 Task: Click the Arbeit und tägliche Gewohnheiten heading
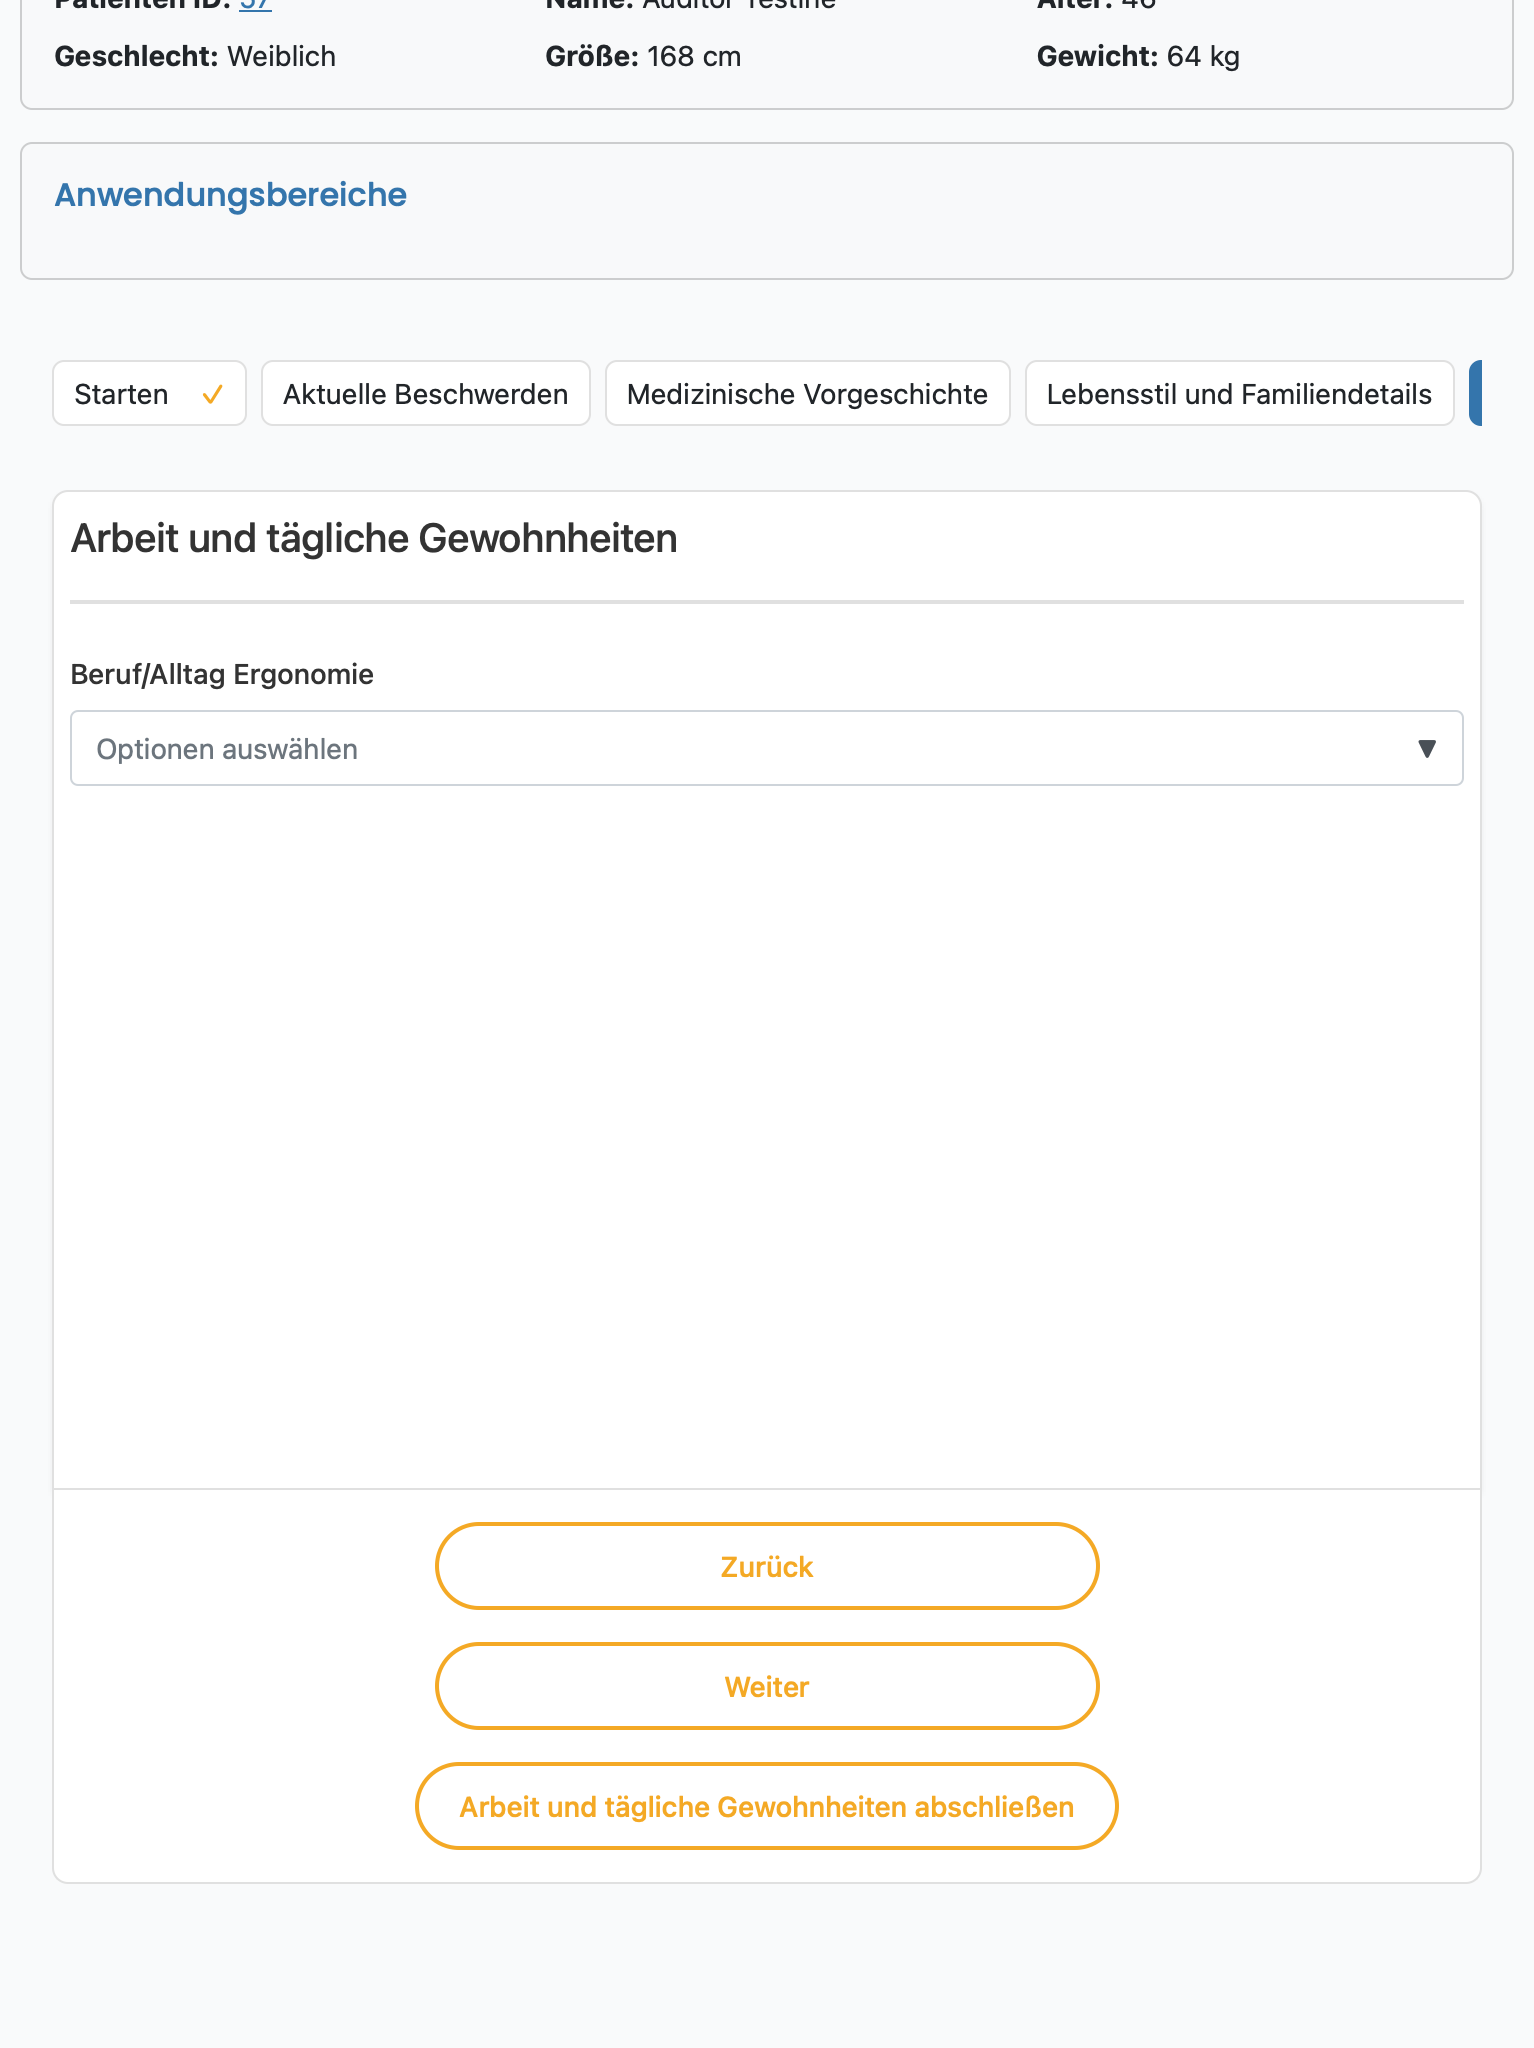click(374, 539)
